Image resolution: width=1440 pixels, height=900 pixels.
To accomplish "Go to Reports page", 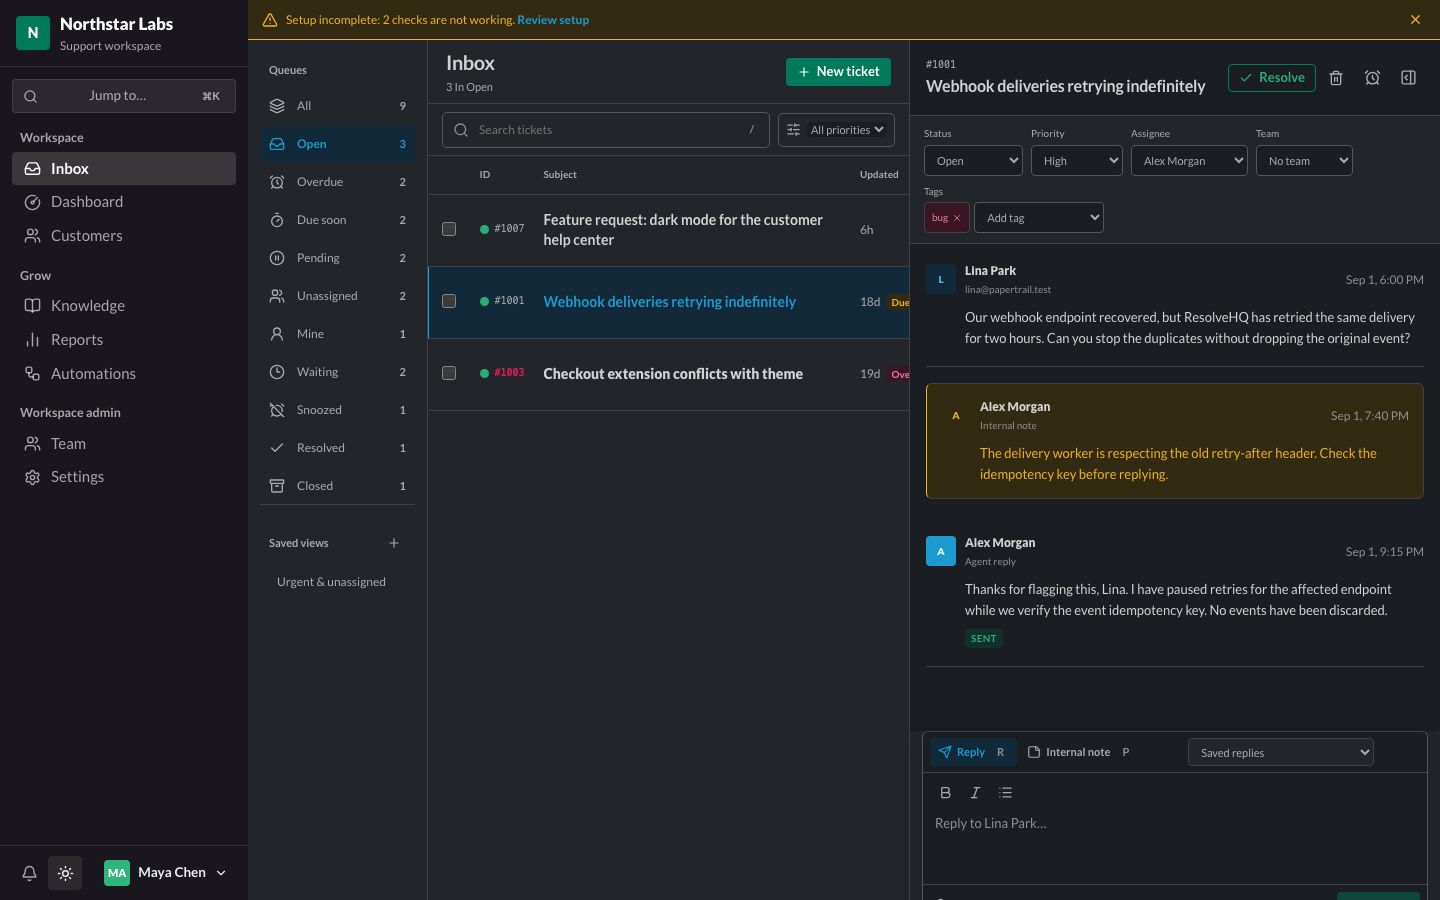I will click(x=124, y=340).
